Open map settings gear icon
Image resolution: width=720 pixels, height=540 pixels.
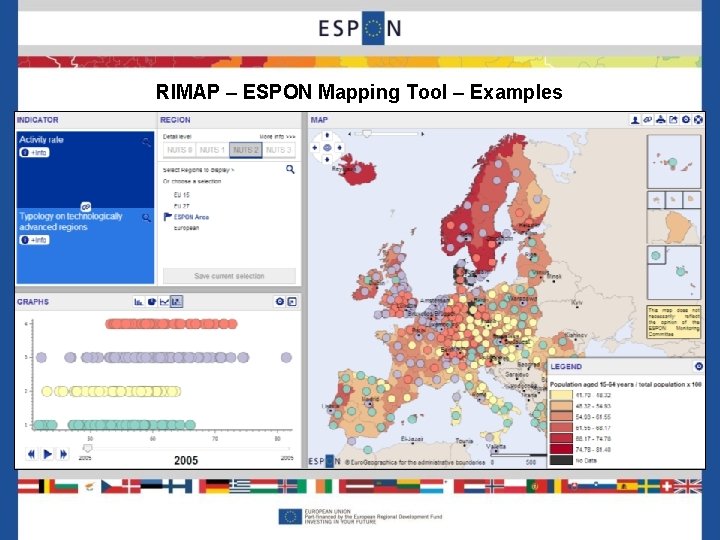[x=686, y=120]
